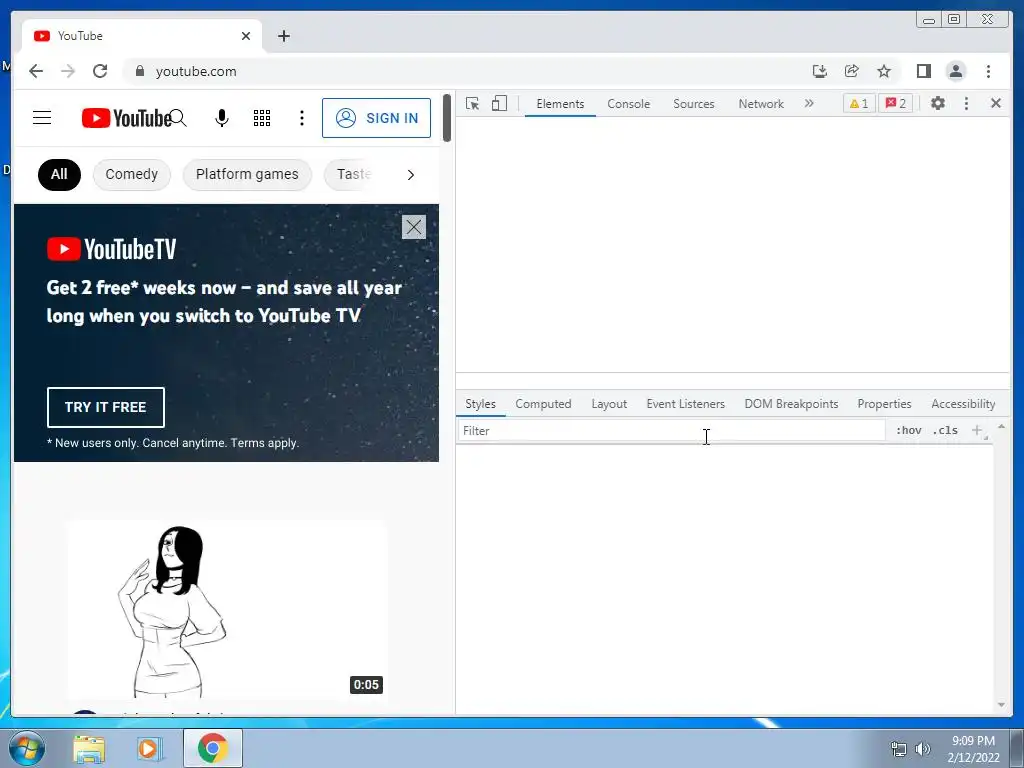
Task: Click the SIGN IN button
Action: coord(376,118)
